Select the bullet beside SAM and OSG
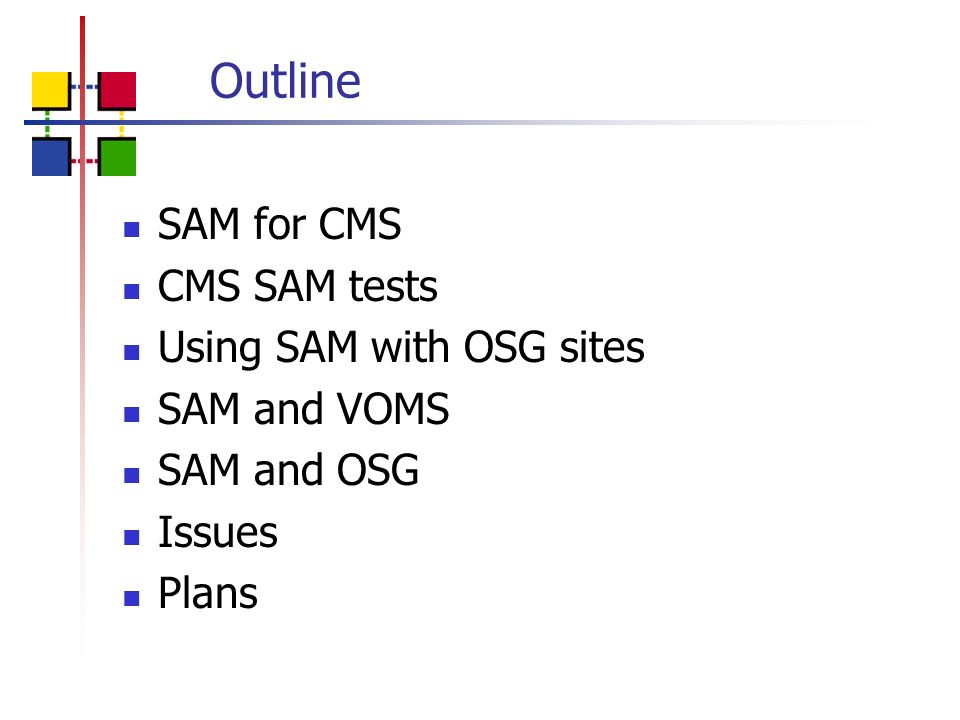 click(132, 476)
